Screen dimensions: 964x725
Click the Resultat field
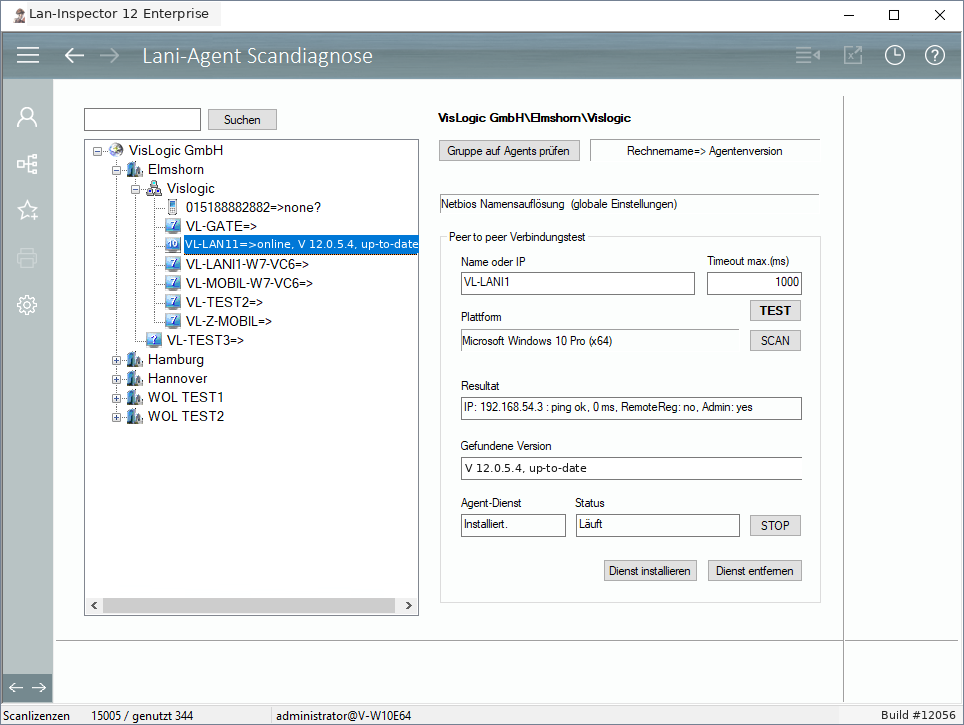pyautogui.click(x=631, y=408)
